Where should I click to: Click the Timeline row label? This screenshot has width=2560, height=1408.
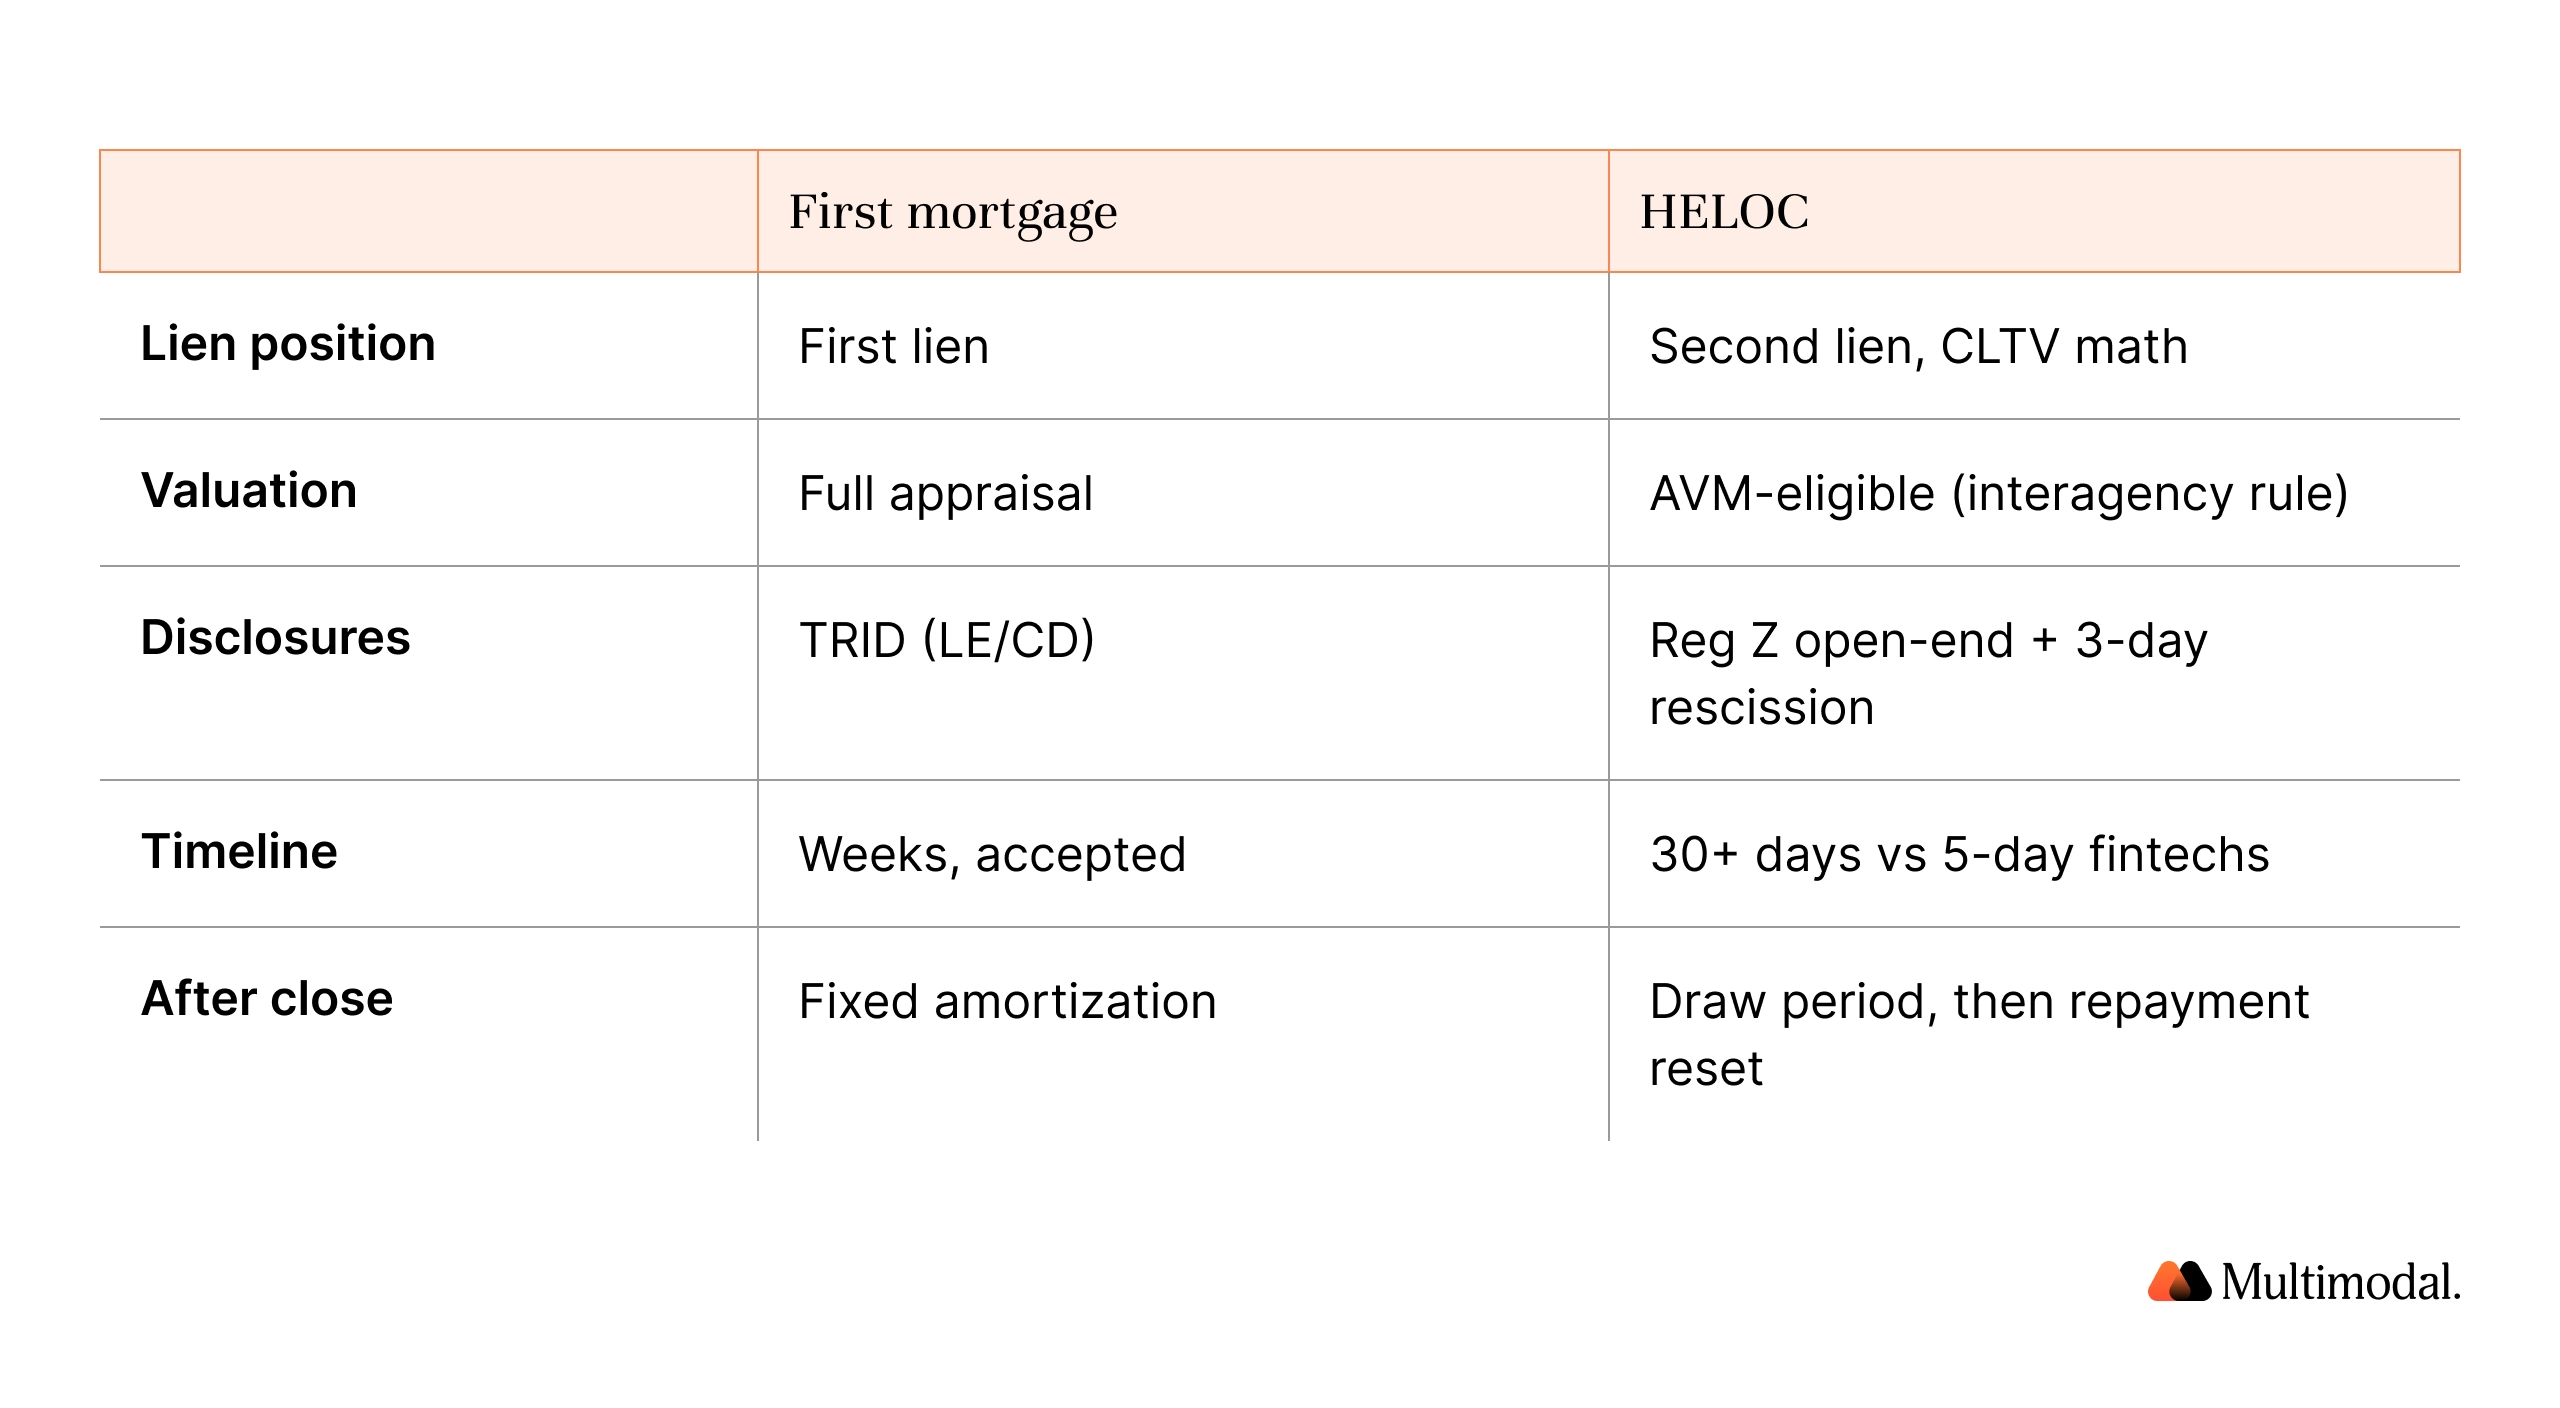click(239, 852)
